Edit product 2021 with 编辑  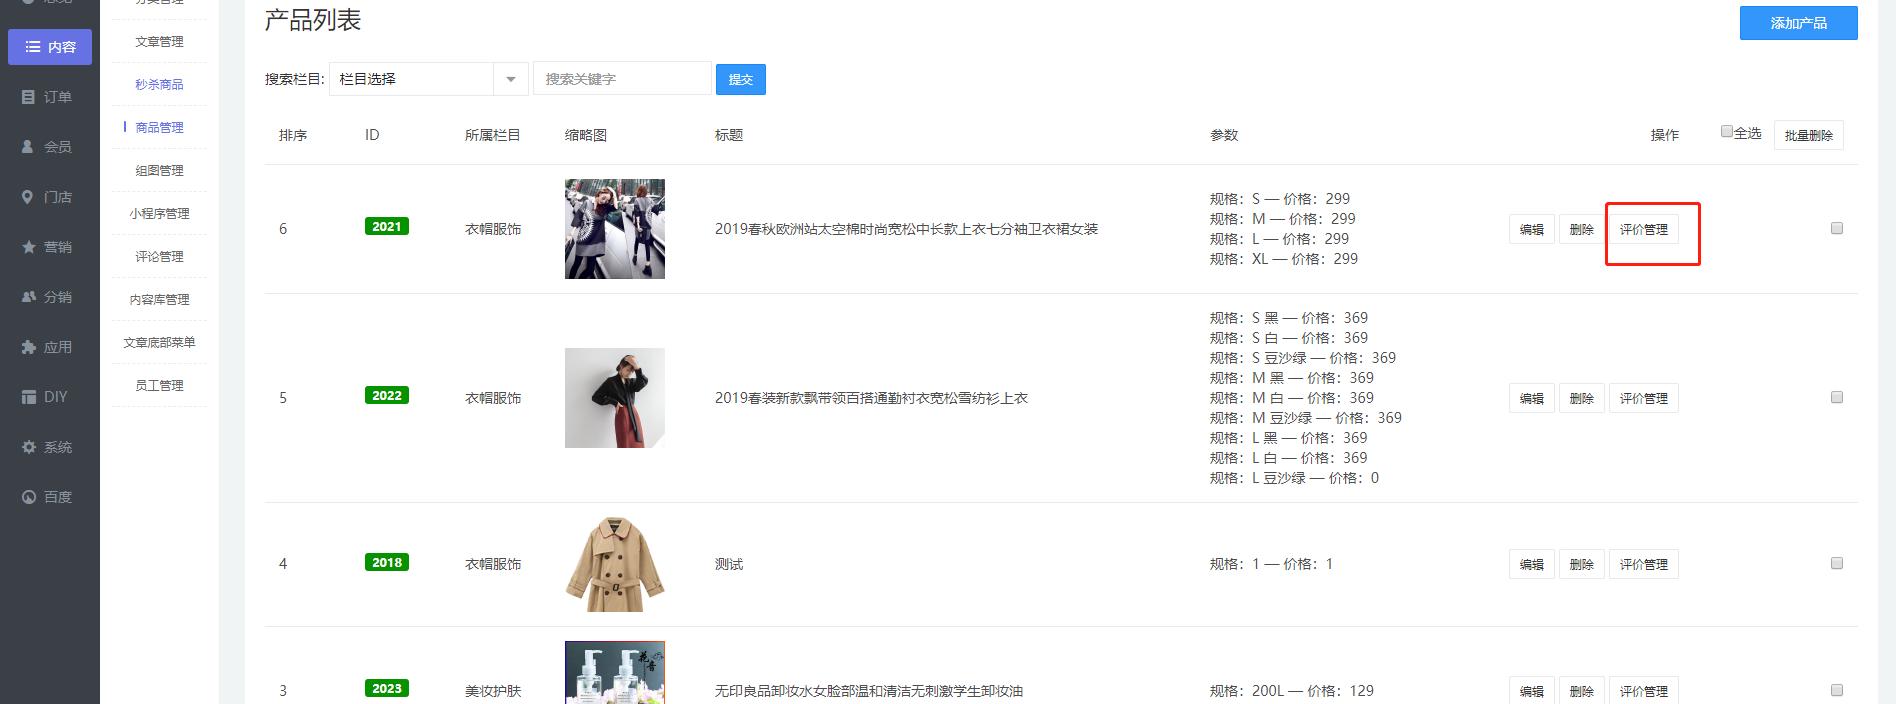tap(1531, 229)
